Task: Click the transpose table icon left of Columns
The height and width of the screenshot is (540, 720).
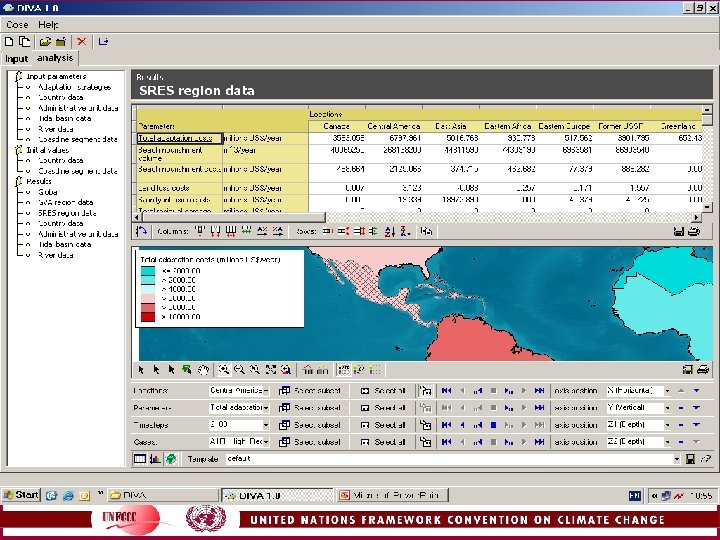Action: point(142,231)
